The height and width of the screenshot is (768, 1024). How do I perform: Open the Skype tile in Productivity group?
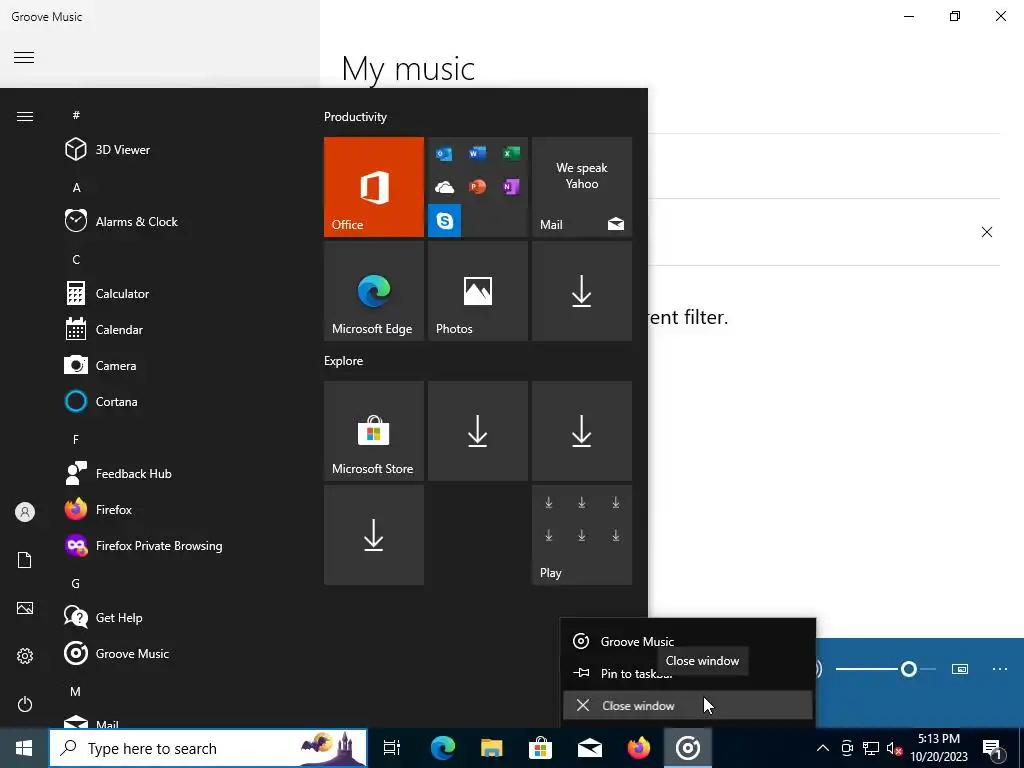445,221
